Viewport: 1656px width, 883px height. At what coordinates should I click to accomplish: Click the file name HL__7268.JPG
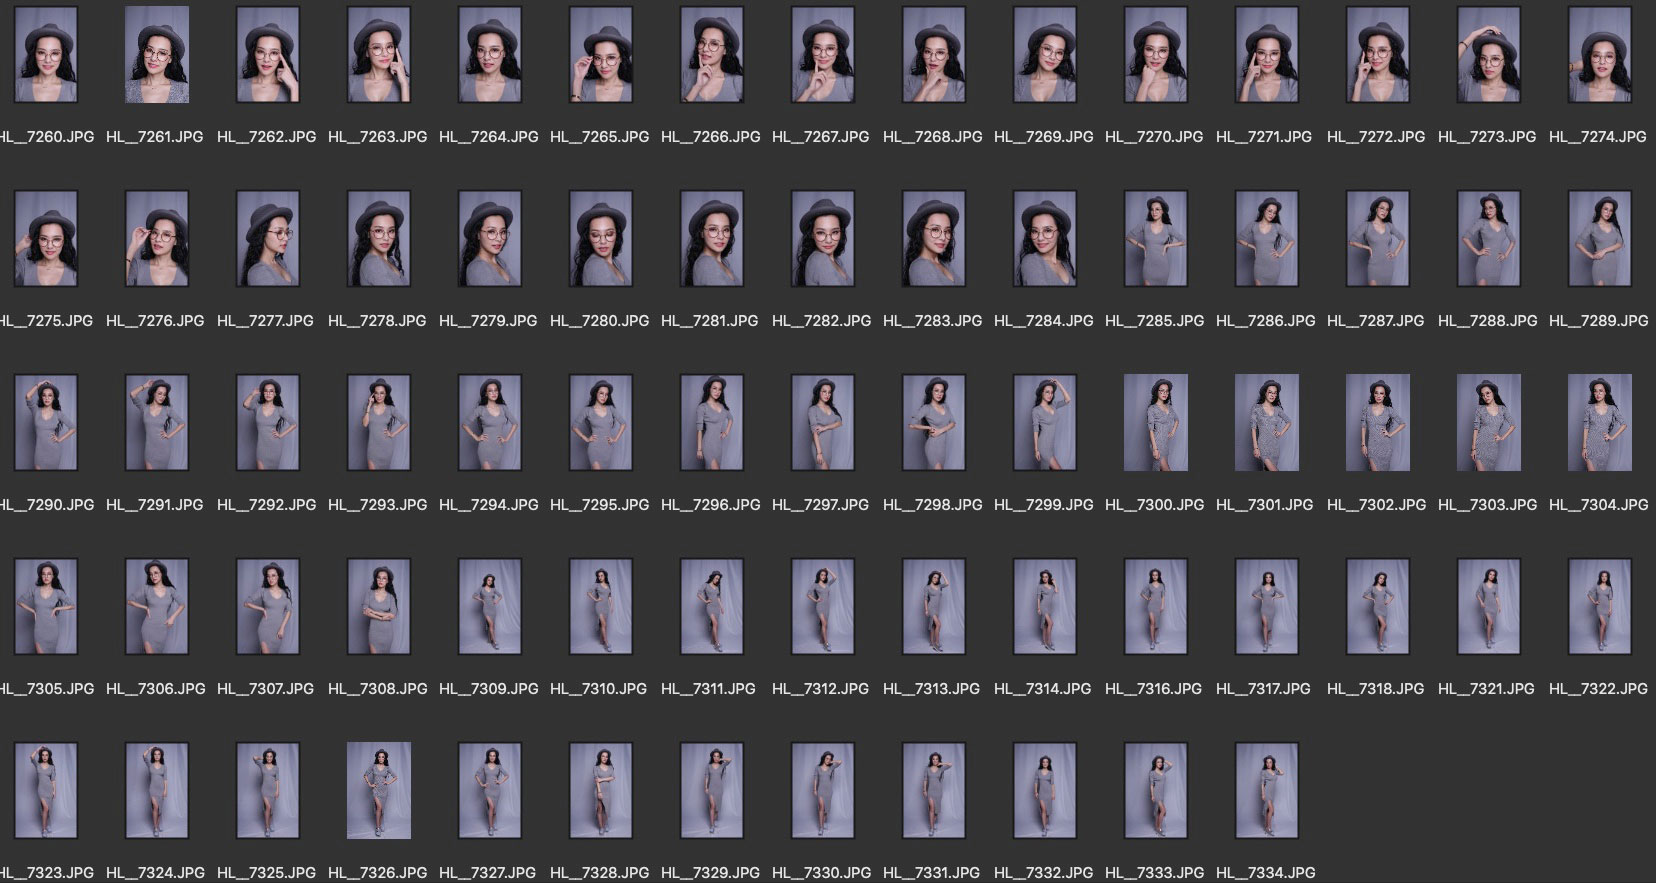pos(932,137)
